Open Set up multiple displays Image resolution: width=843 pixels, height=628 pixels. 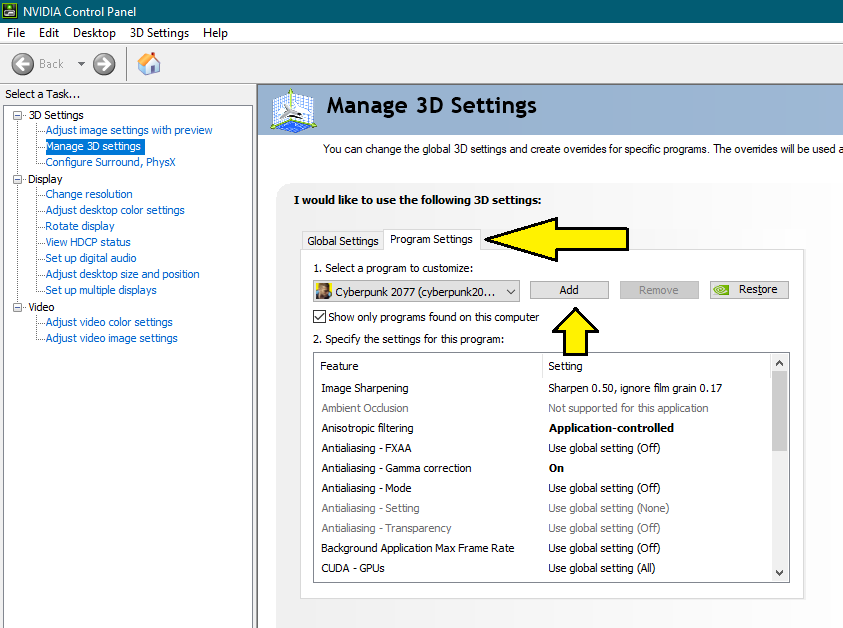pos(101,290)
